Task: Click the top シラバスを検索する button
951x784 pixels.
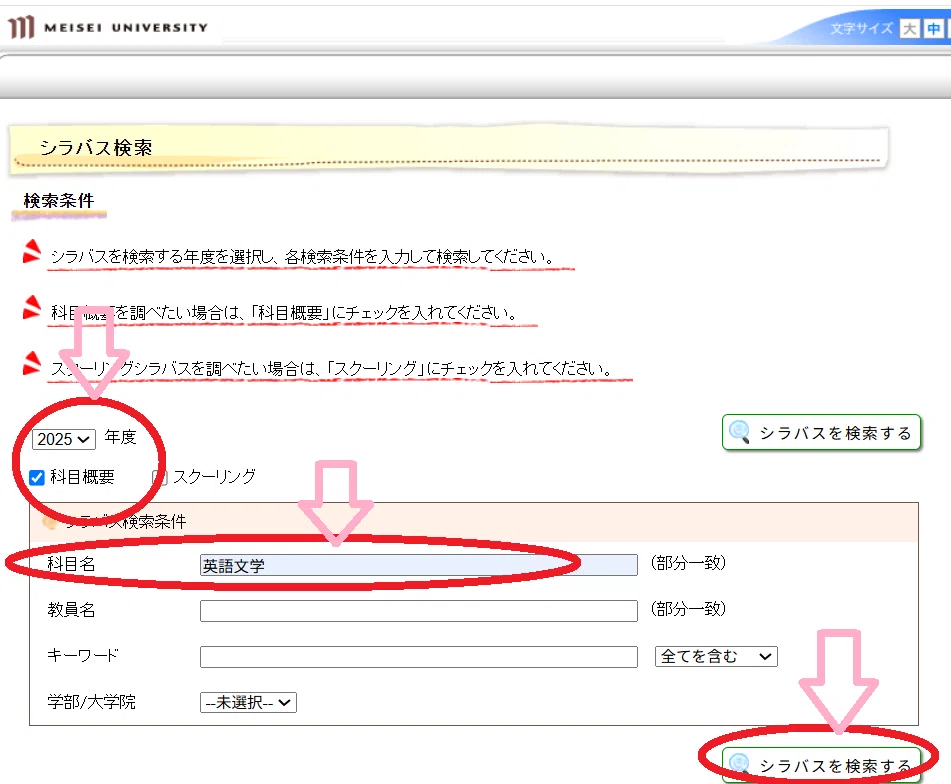Action: (x=822, y=433)
